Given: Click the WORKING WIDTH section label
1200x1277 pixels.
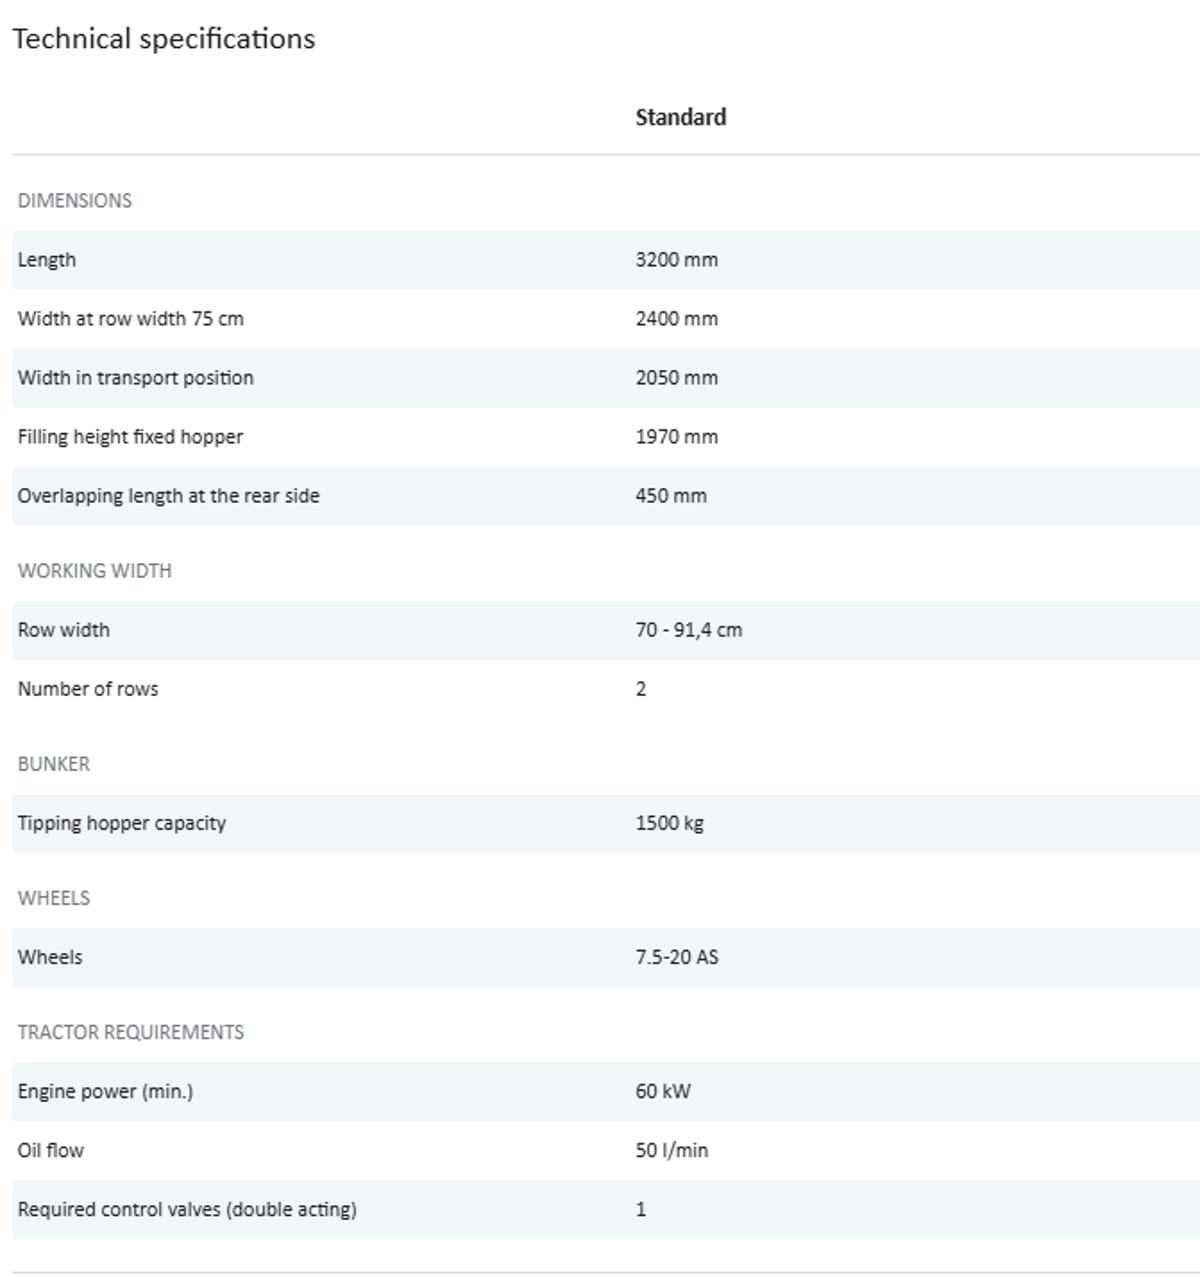Looking at the screenshot, I should pyautogui.click(x=95, y=571).
